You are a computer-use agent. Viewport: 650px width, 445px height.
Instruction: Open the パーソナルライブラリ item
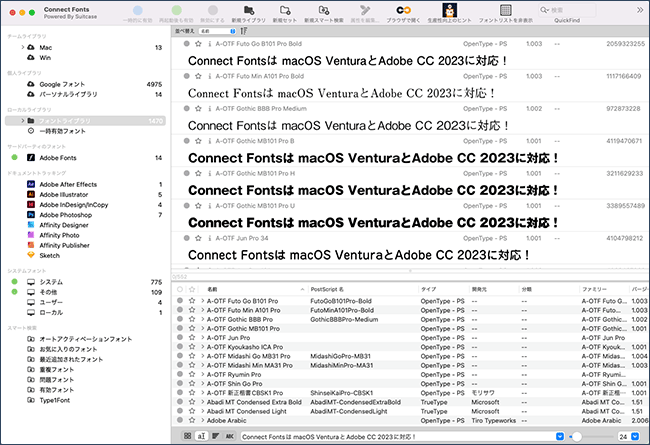[68, 94]
